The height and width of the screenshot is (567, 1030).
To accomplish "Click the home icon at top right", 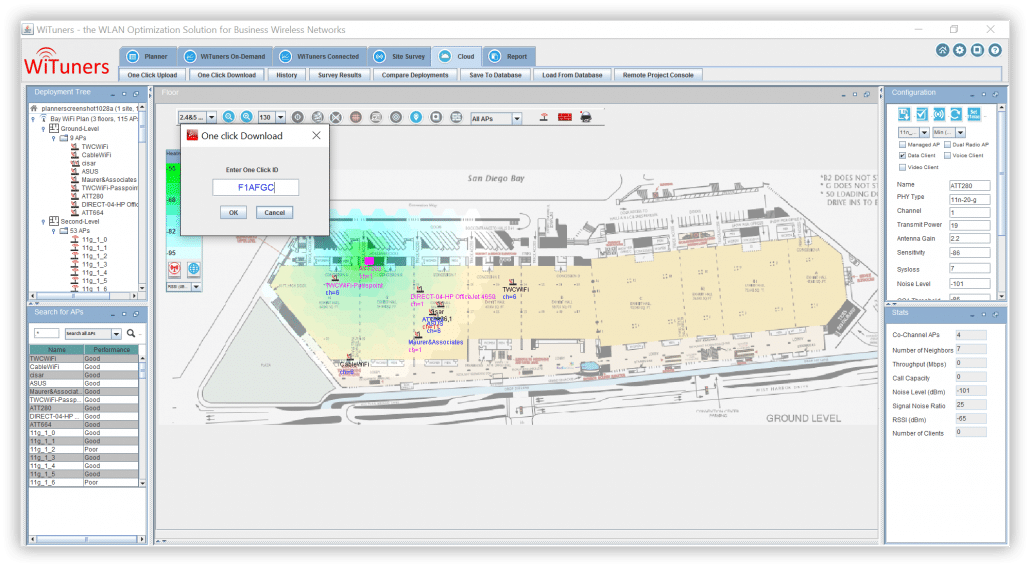I will (943, 50).
